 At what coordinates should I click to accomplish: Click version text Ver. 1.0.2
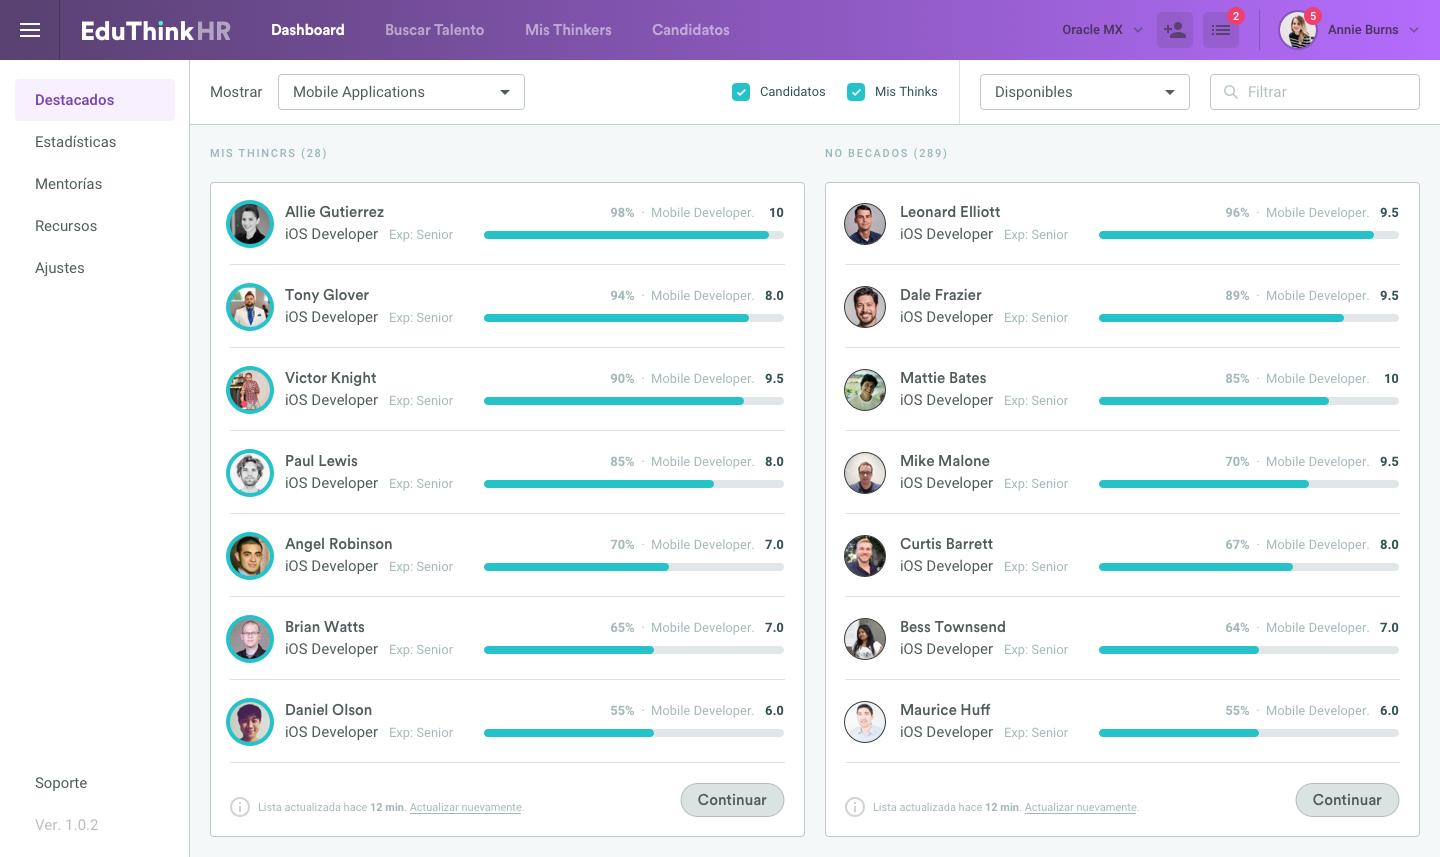[x=67, y=825]
